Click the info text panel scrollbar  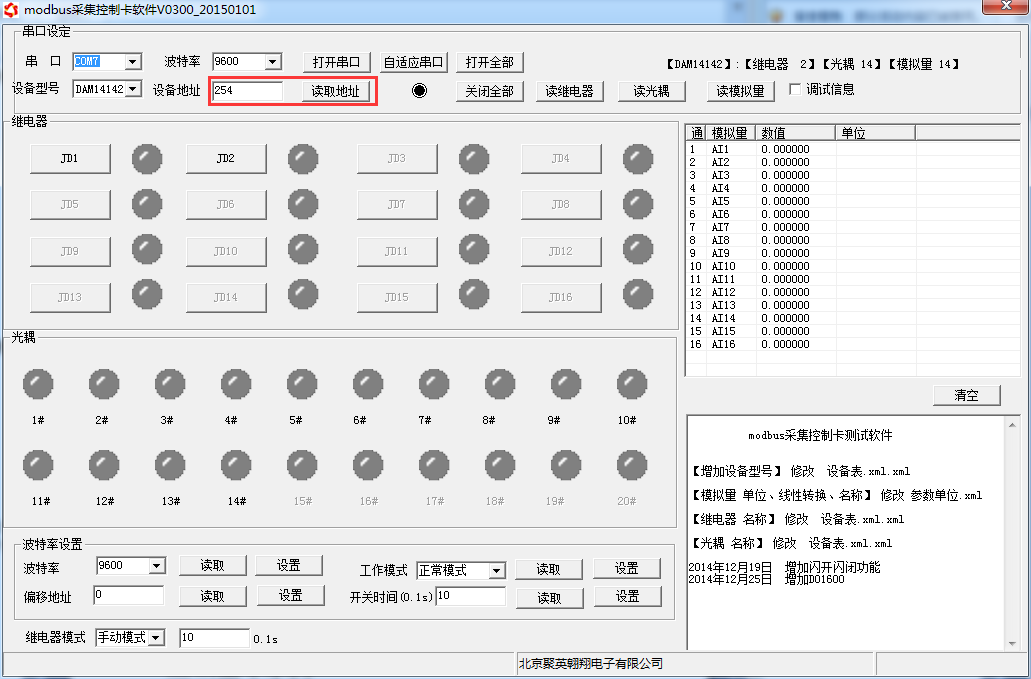tap(1012, 530)
